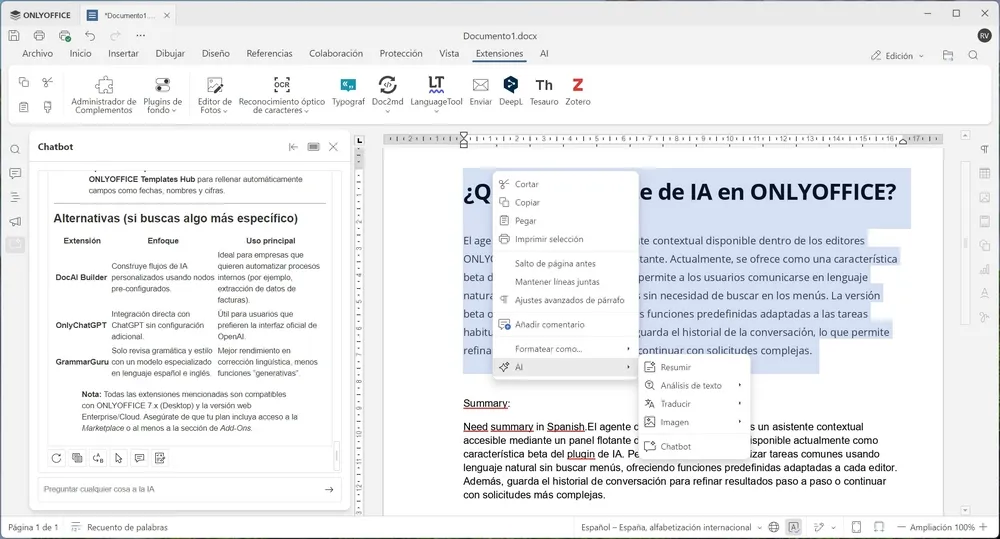Open the Tesauro thesaurus plugin
The image size is (1000, 539).
click(544, 91)
